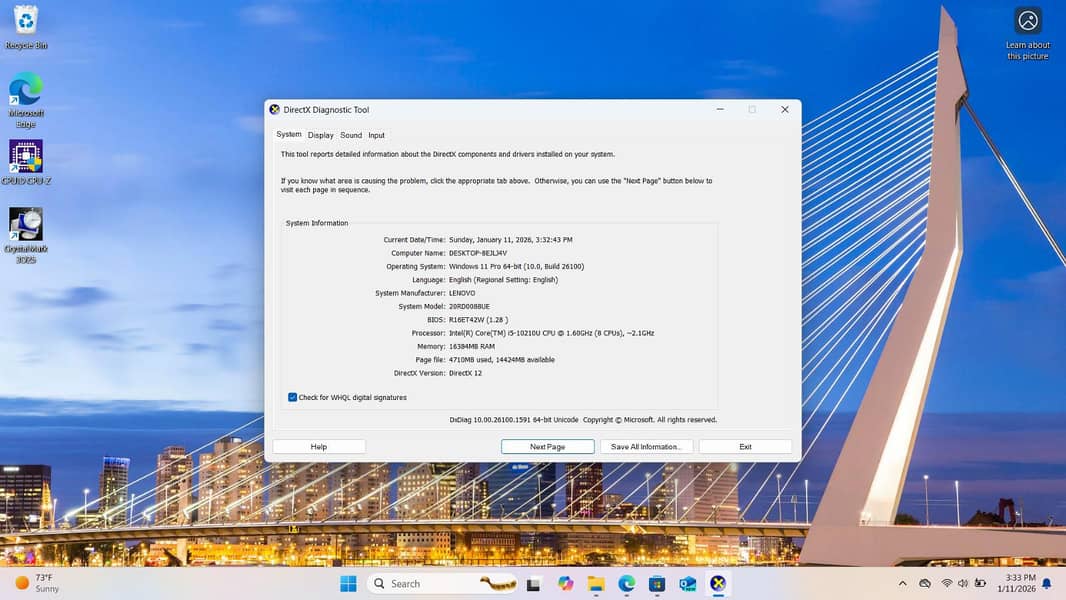
Task: Click the 'Learn about this picture' icon
Action: pyautogui.click(x=1028, y=22)
